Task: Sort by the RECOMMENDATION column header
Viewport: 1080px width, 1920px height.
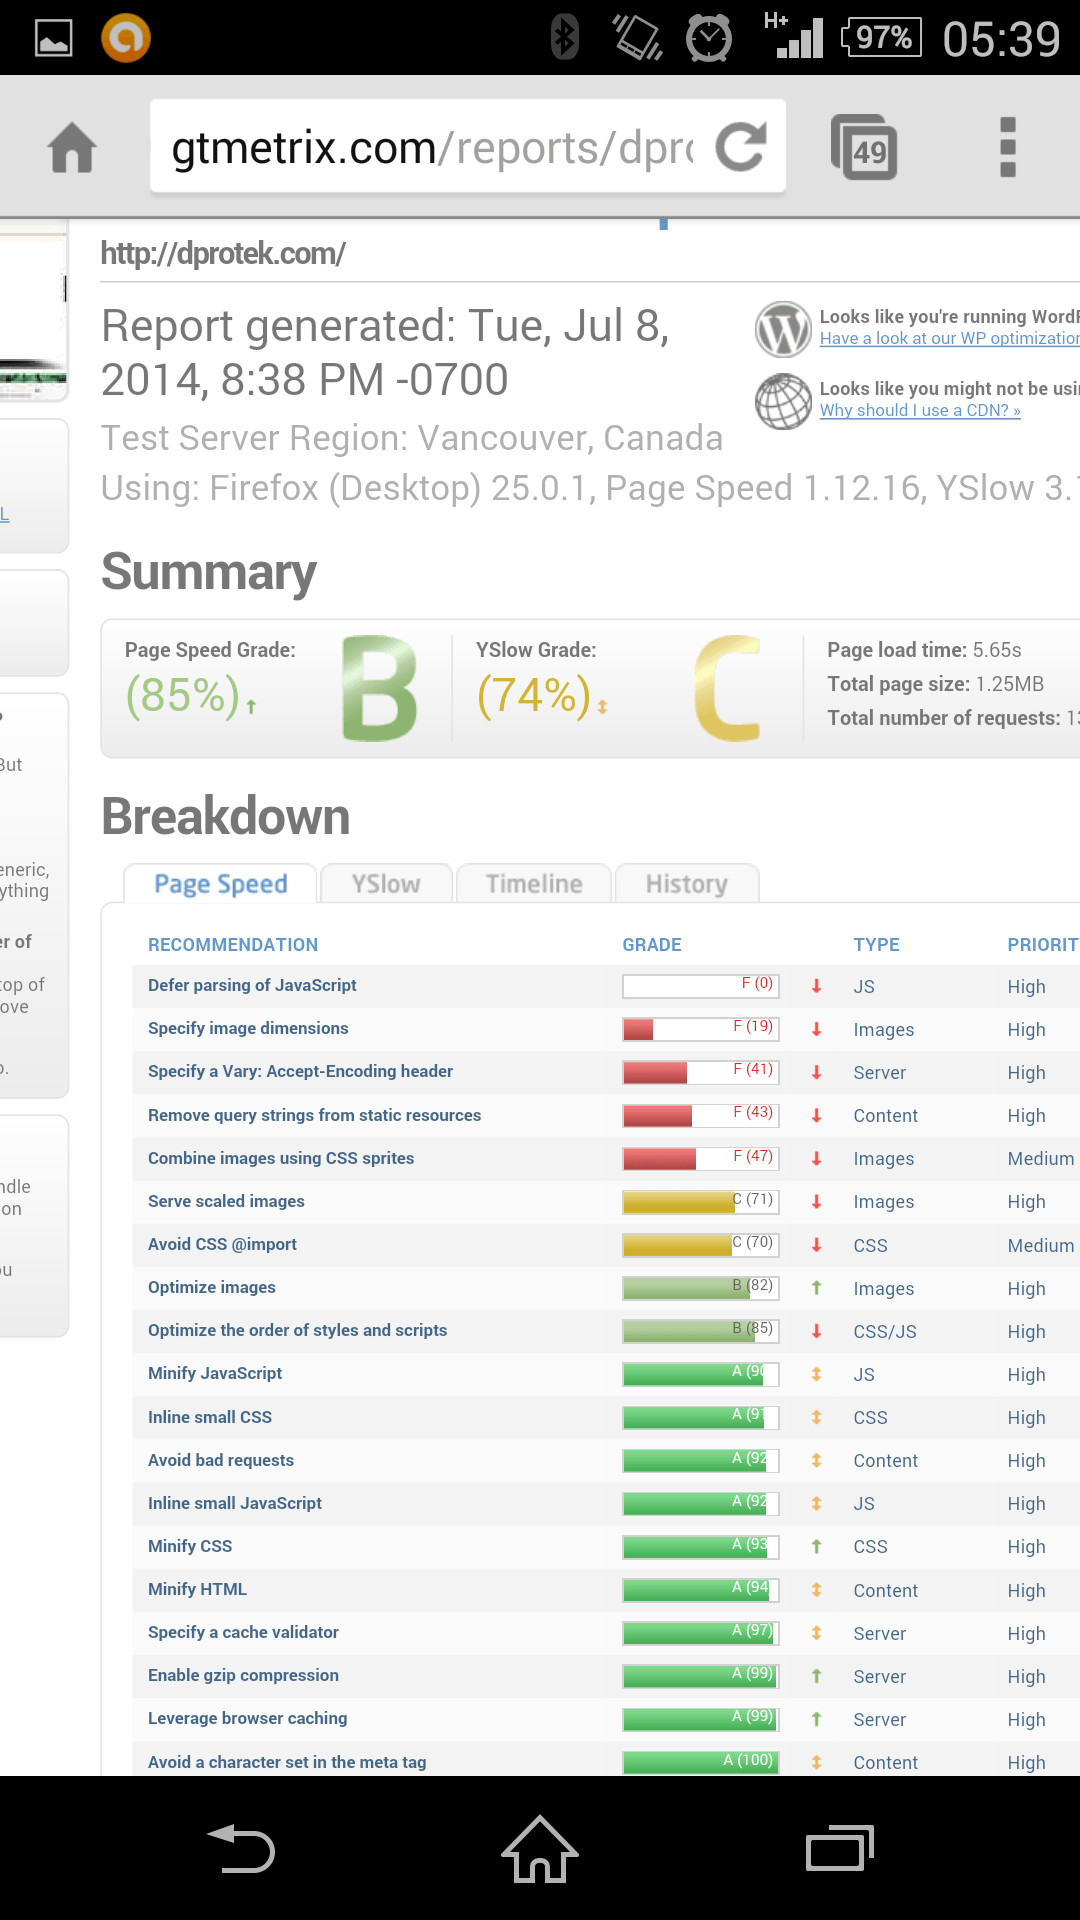Action: [233, 945]
